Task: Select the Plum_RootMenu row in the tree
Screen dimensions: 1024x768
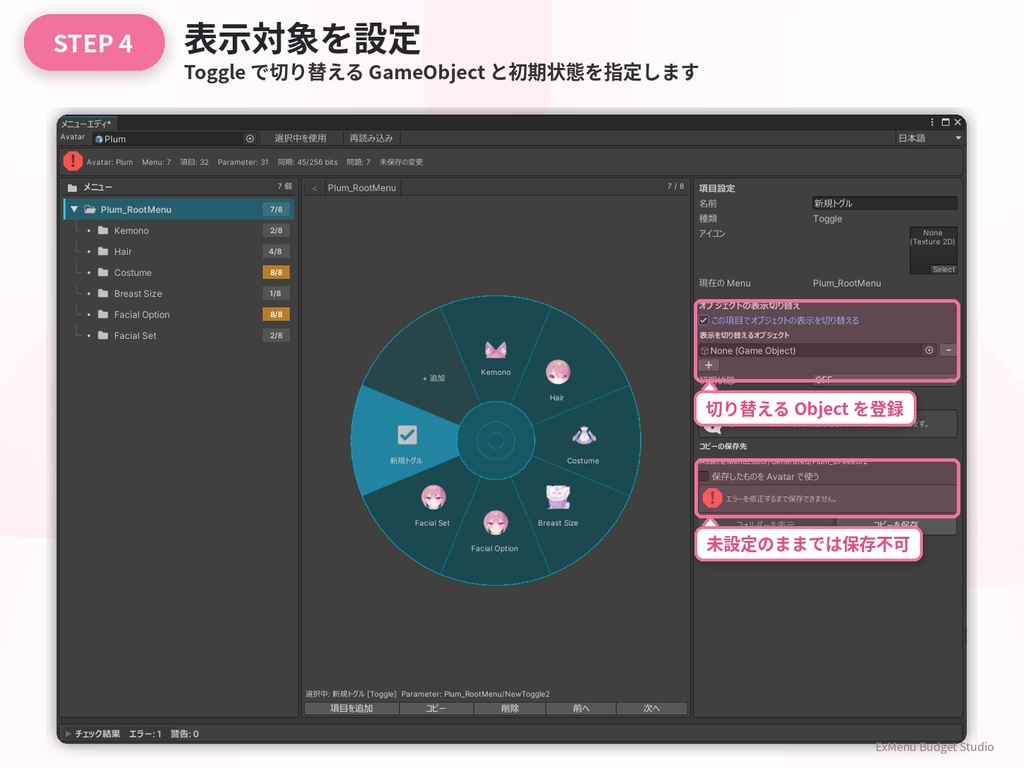Action: pyautogui.click(x=179, y=210)
